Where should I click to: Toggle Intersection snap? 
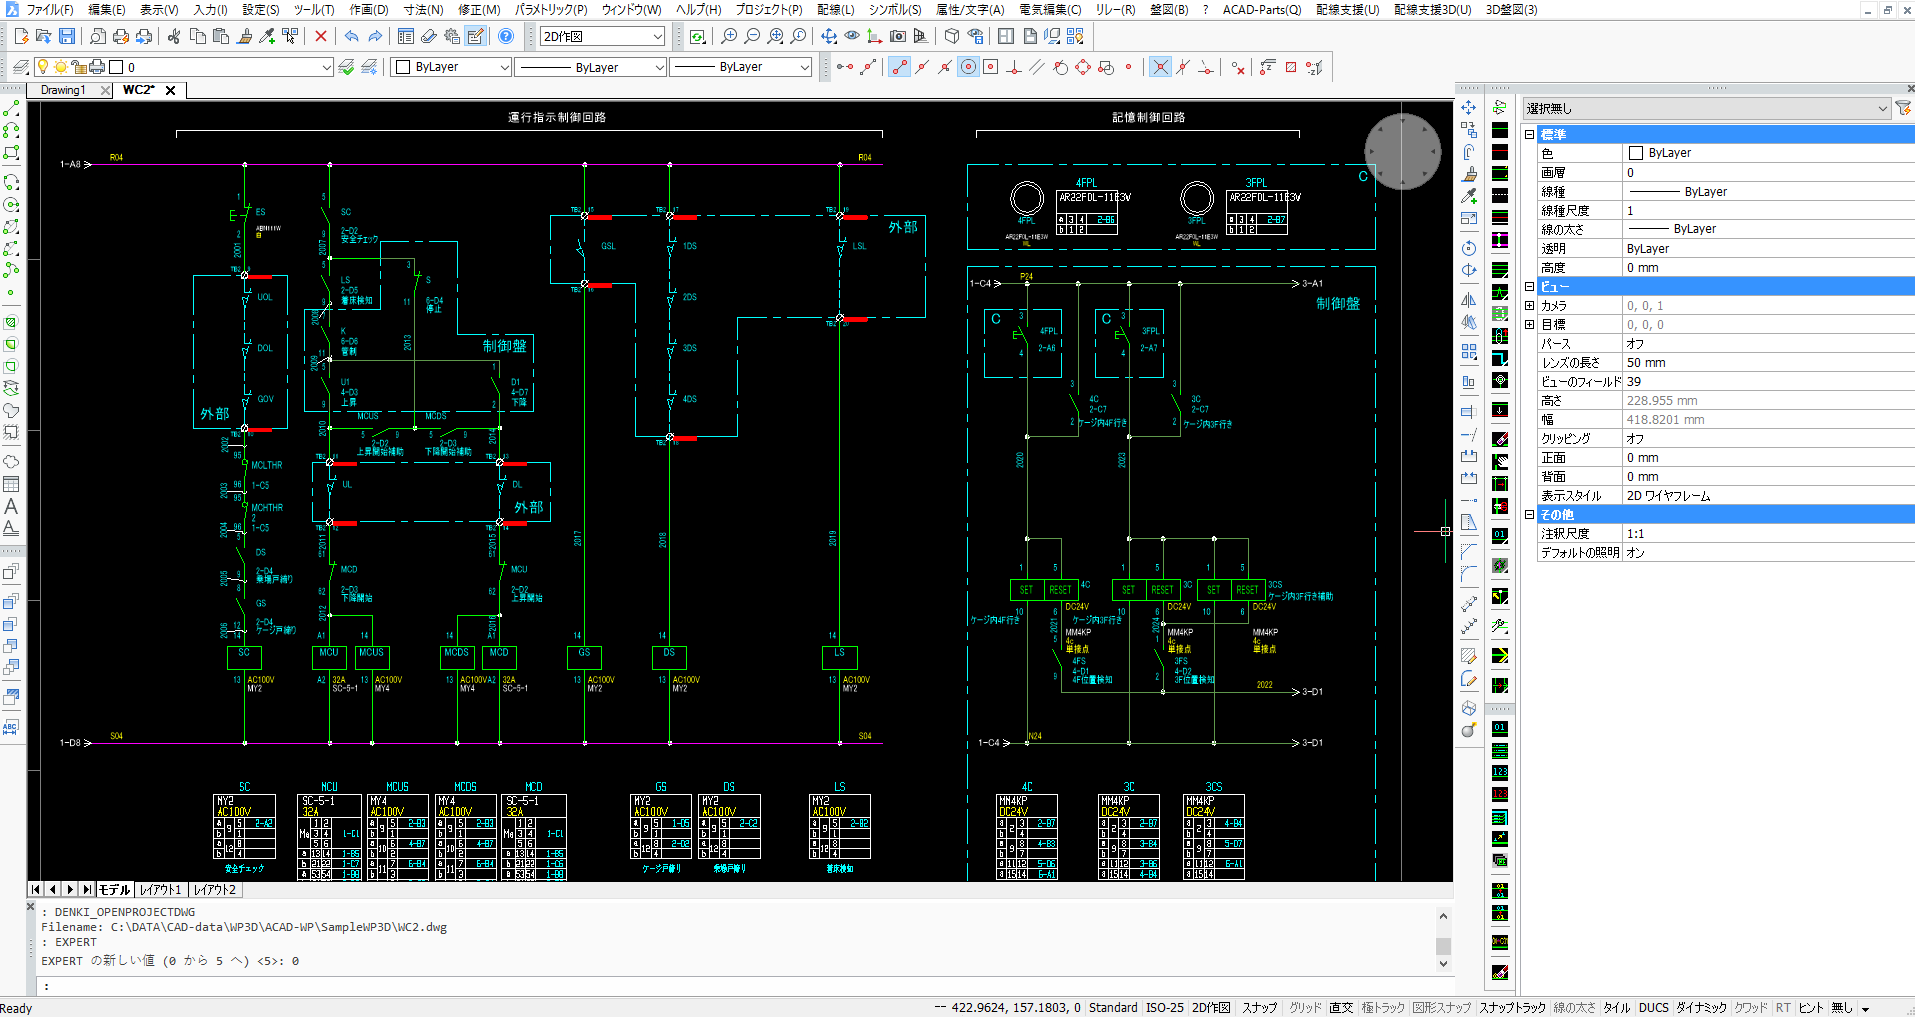click(x=1160, y=67)
